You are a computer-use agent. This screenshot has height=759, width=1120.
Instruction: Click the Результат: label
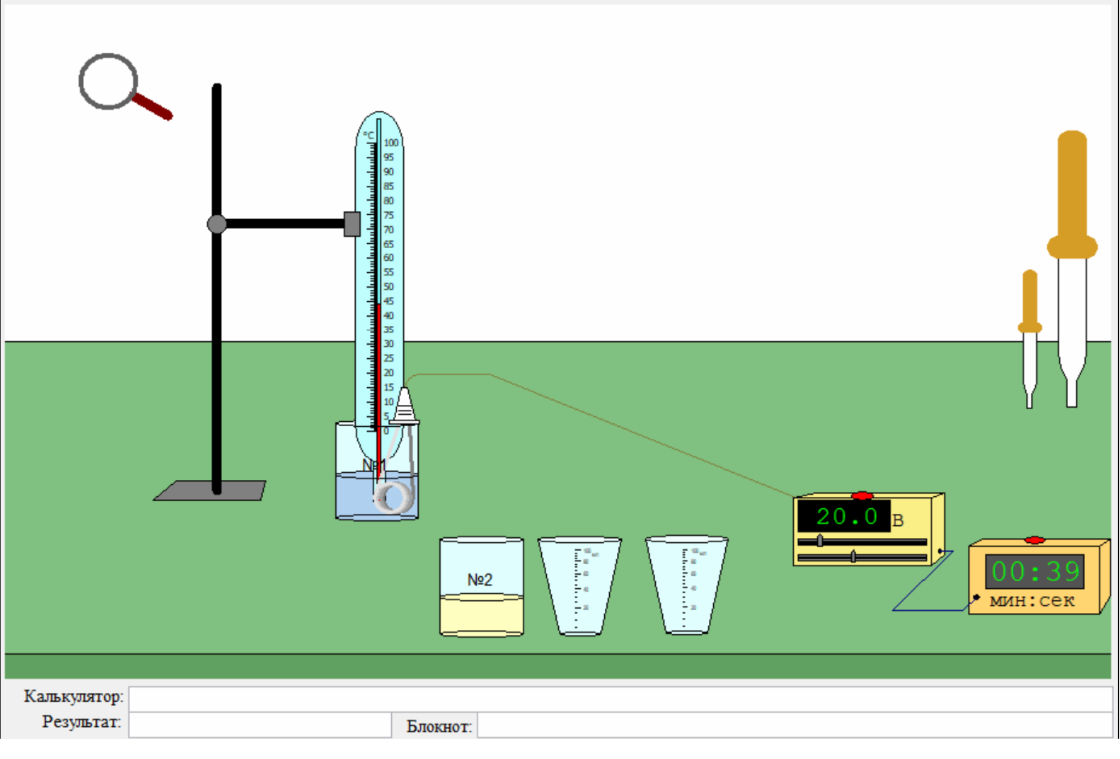tap(81, 722)
